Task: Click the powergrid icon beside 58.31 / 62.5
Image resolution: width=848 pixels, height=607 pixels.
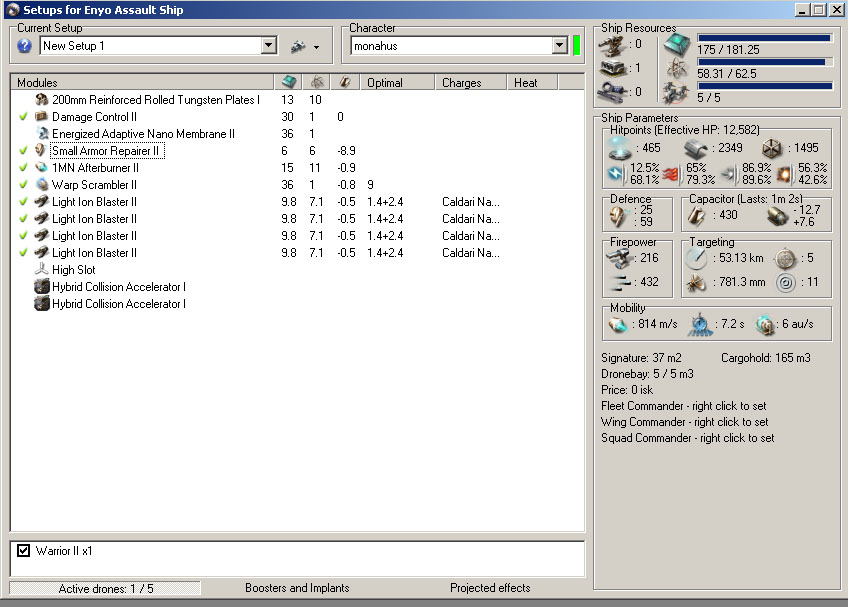Action: [x=677, y=69]
